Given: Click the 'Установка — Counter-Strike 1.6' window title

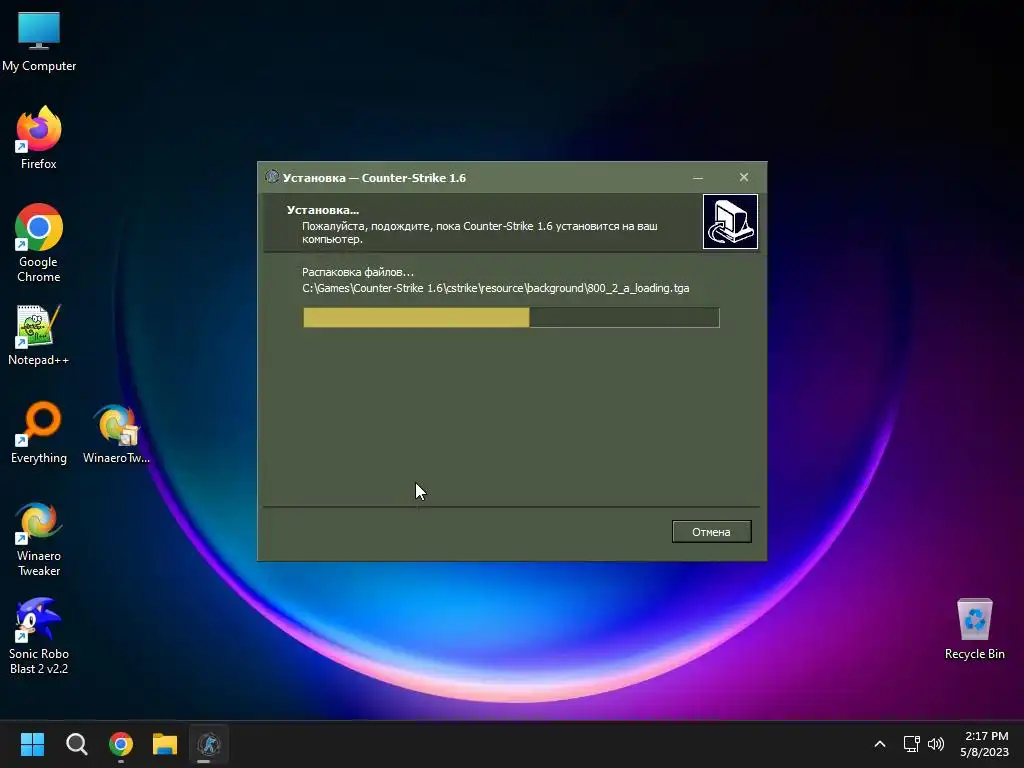Looking at the screenshot, I should point(374,178).
